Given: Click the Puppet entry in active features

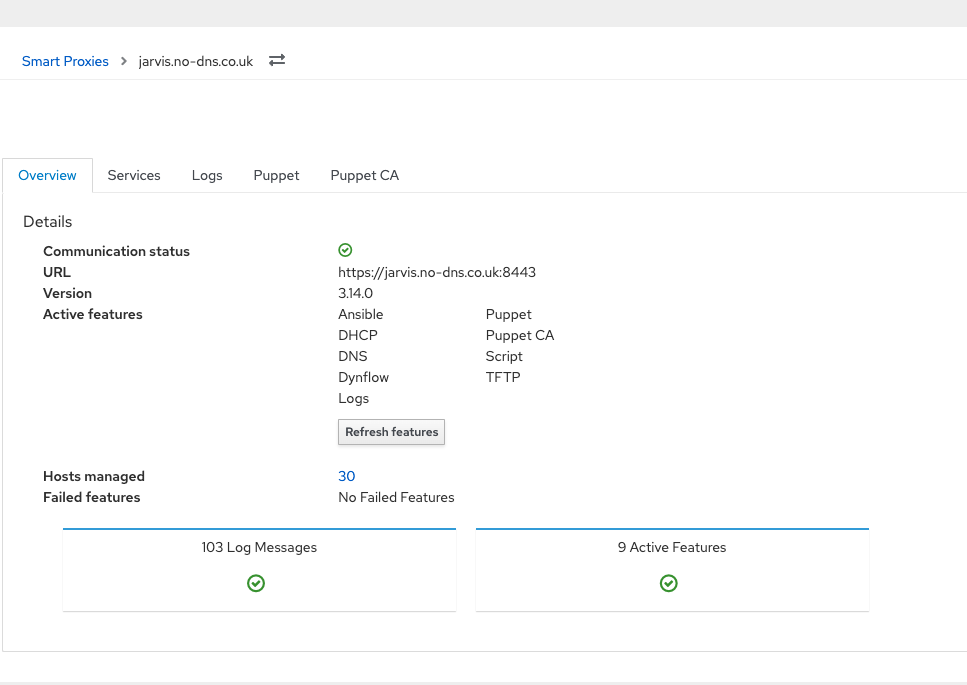Looking at the screenshot, I should tap(508, 314).
